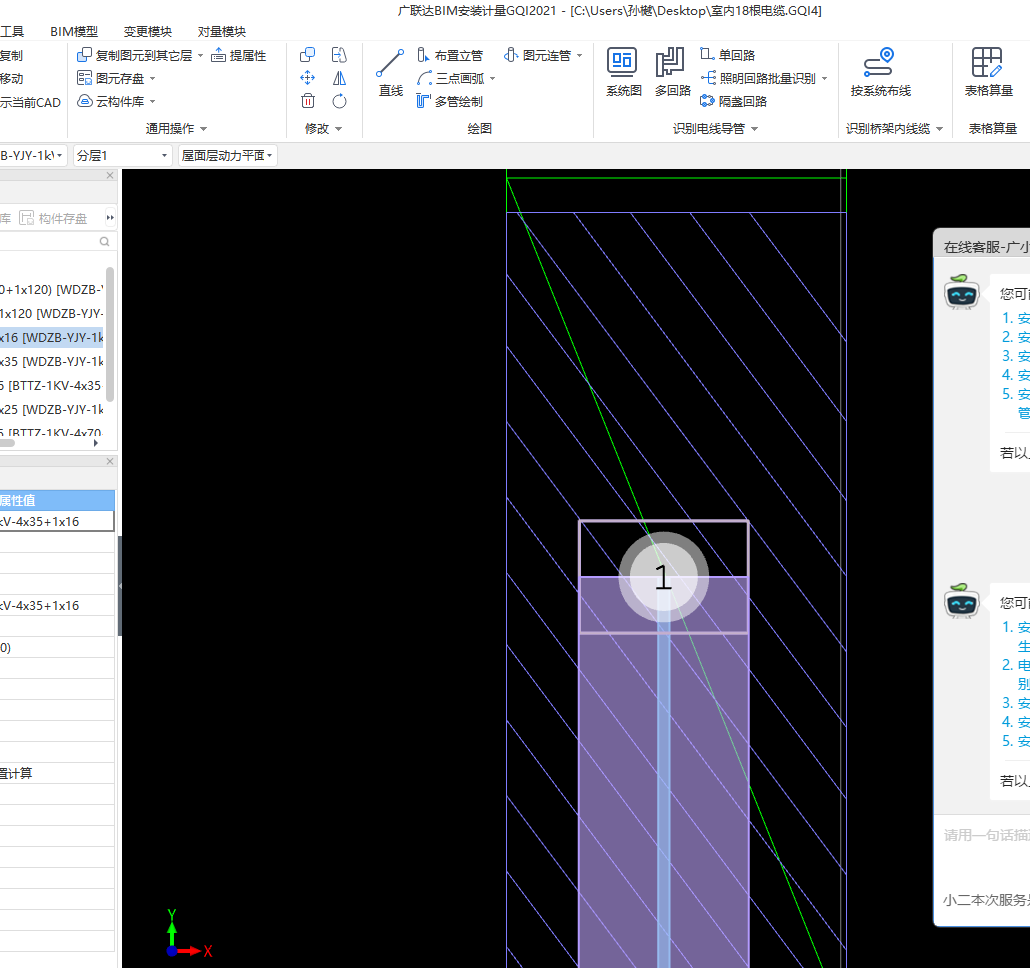Select the copy tool in 修改 group
Viewport: 1030px width, 968px height.
point(307,55)
